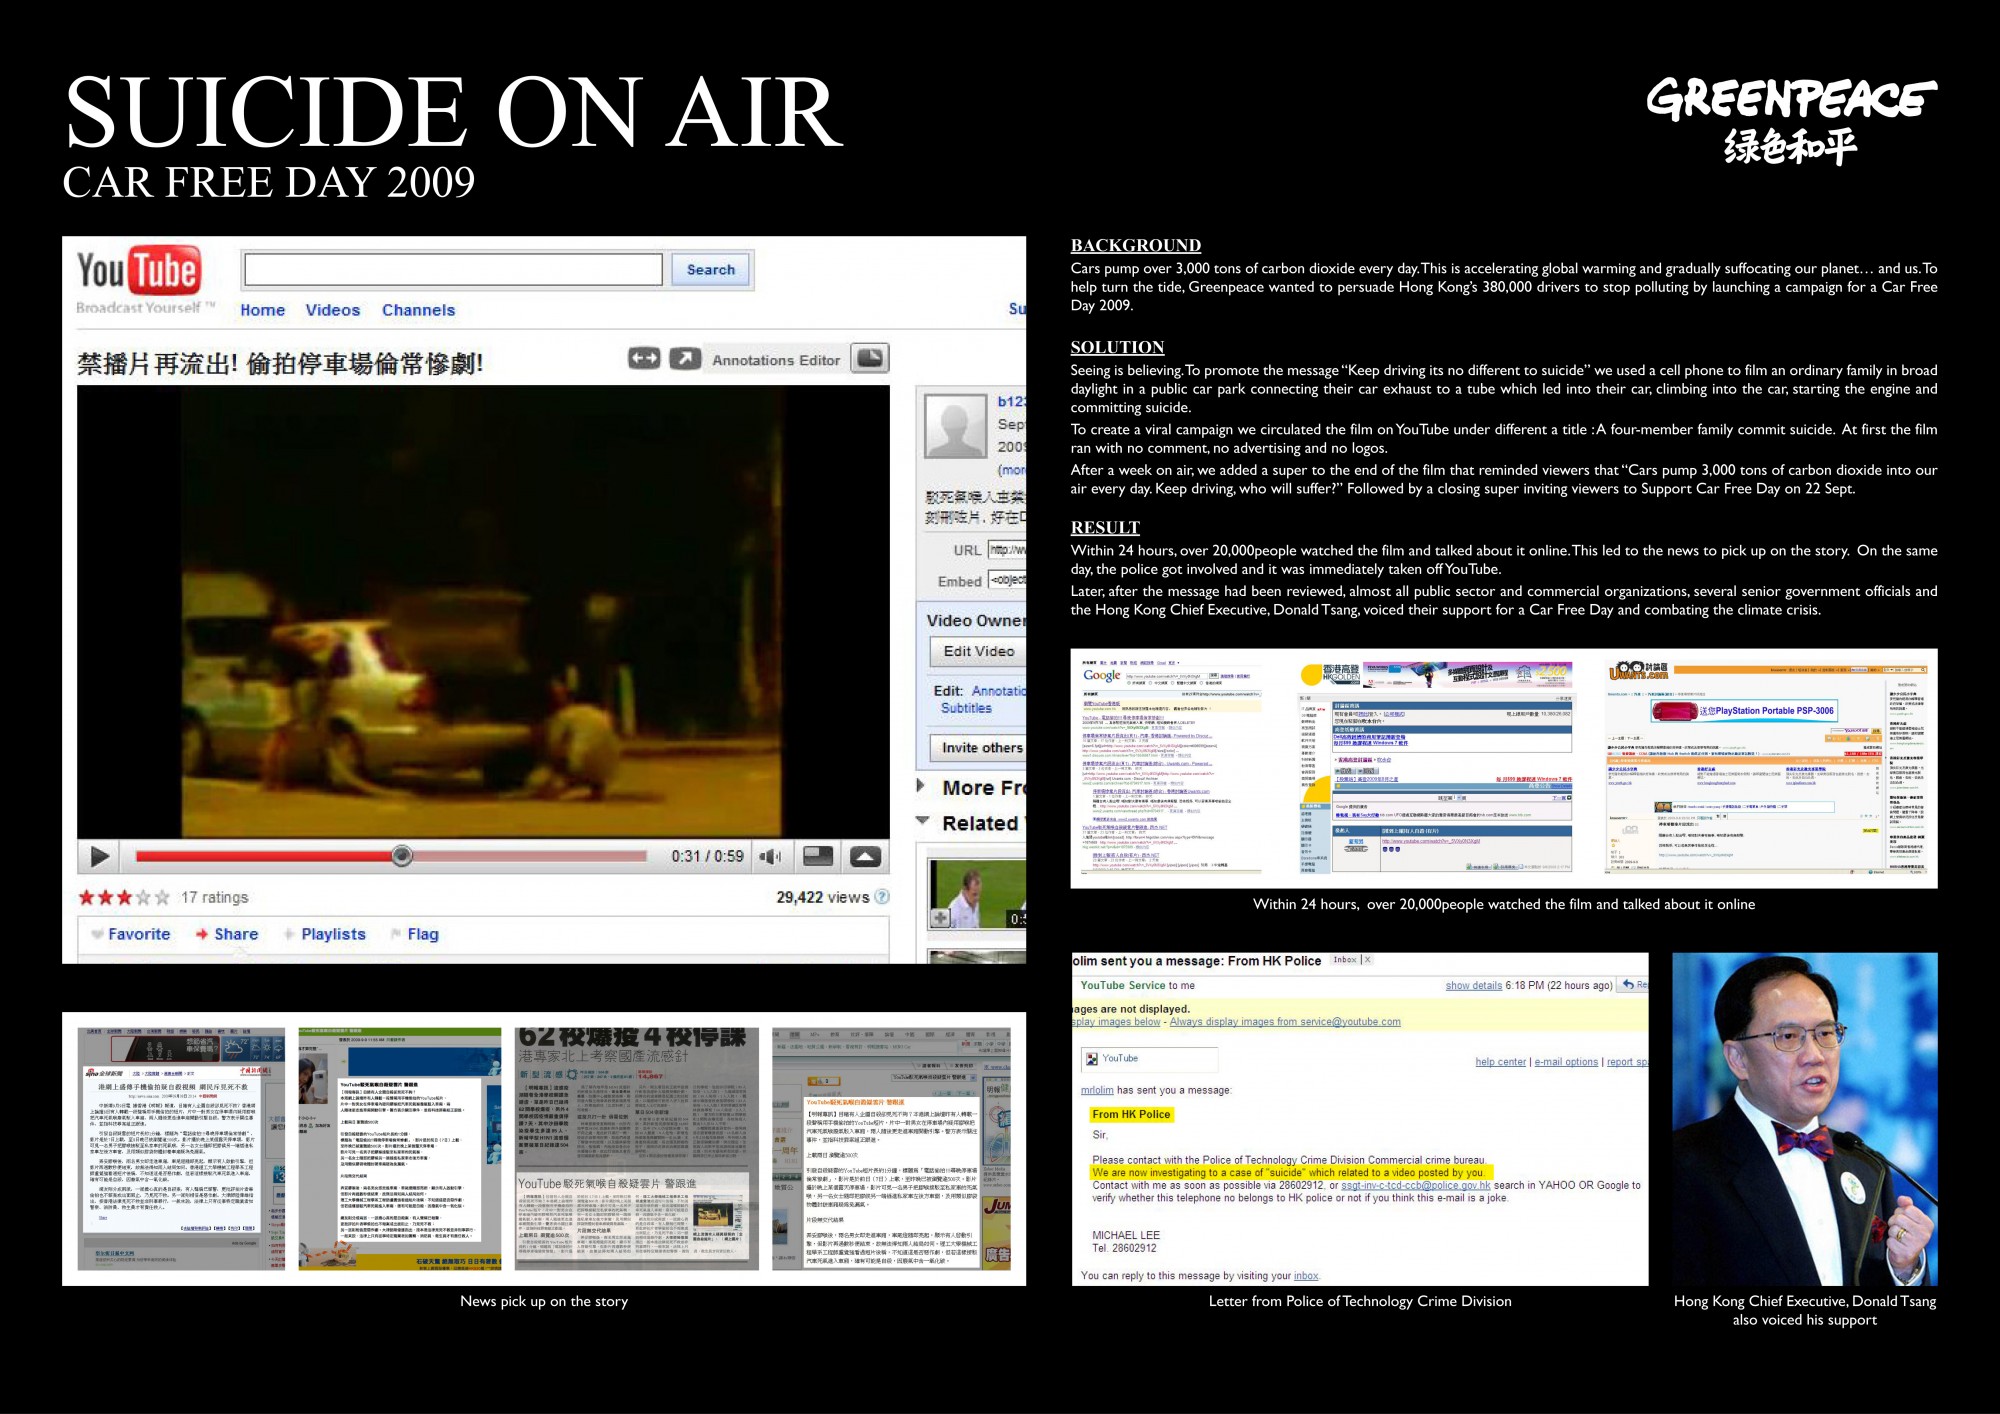Image resolution: width=2000 pixels, height=1414 pixels.
Task: Click the Edit Video button
Action: (978, 651)
